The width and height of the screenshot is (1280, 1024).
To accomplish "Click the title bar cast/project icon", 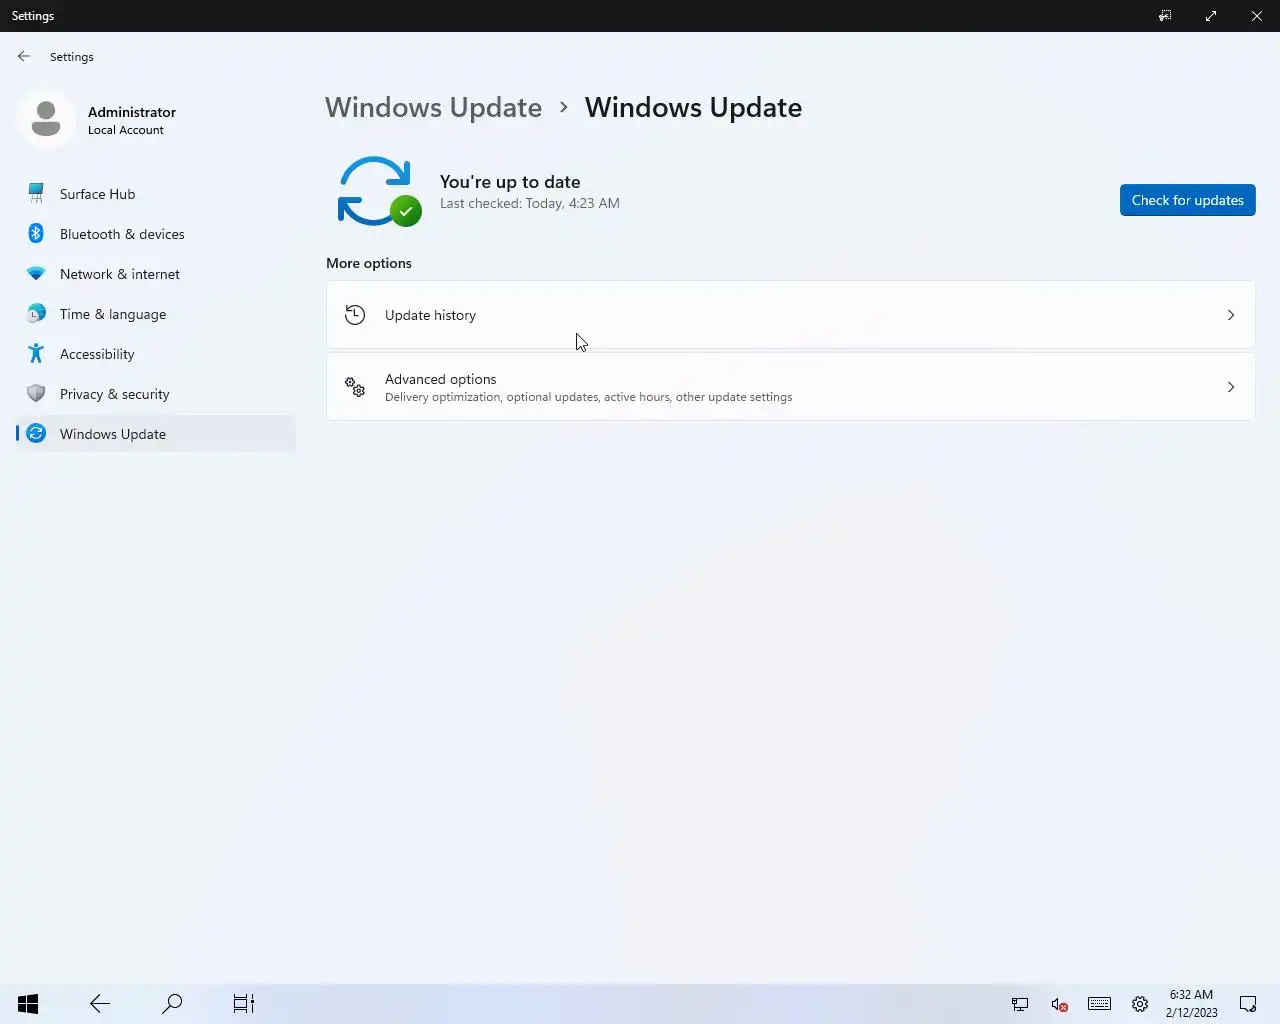I will [1165, 16].
